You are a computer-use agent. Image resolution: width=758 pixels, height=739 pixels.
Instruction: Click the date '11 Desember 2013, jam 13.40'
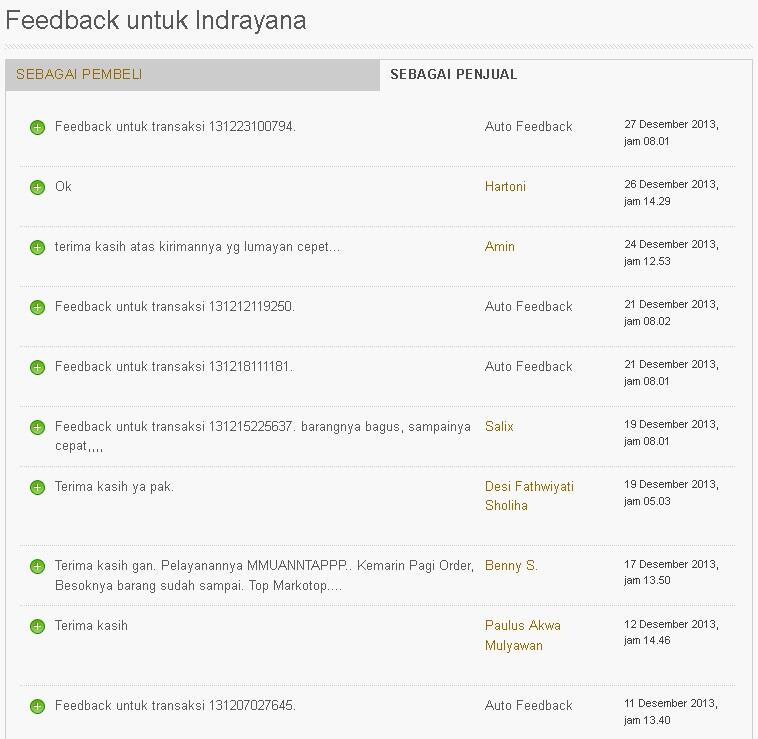671,711
